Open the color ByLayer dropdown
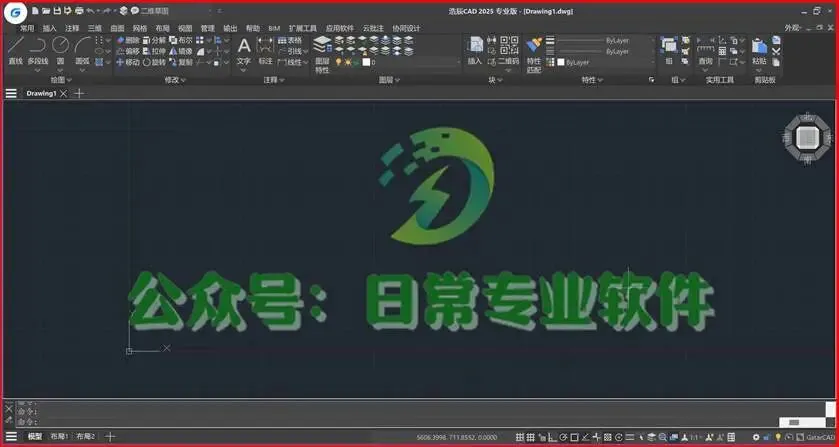 click(x=606, y=63)
